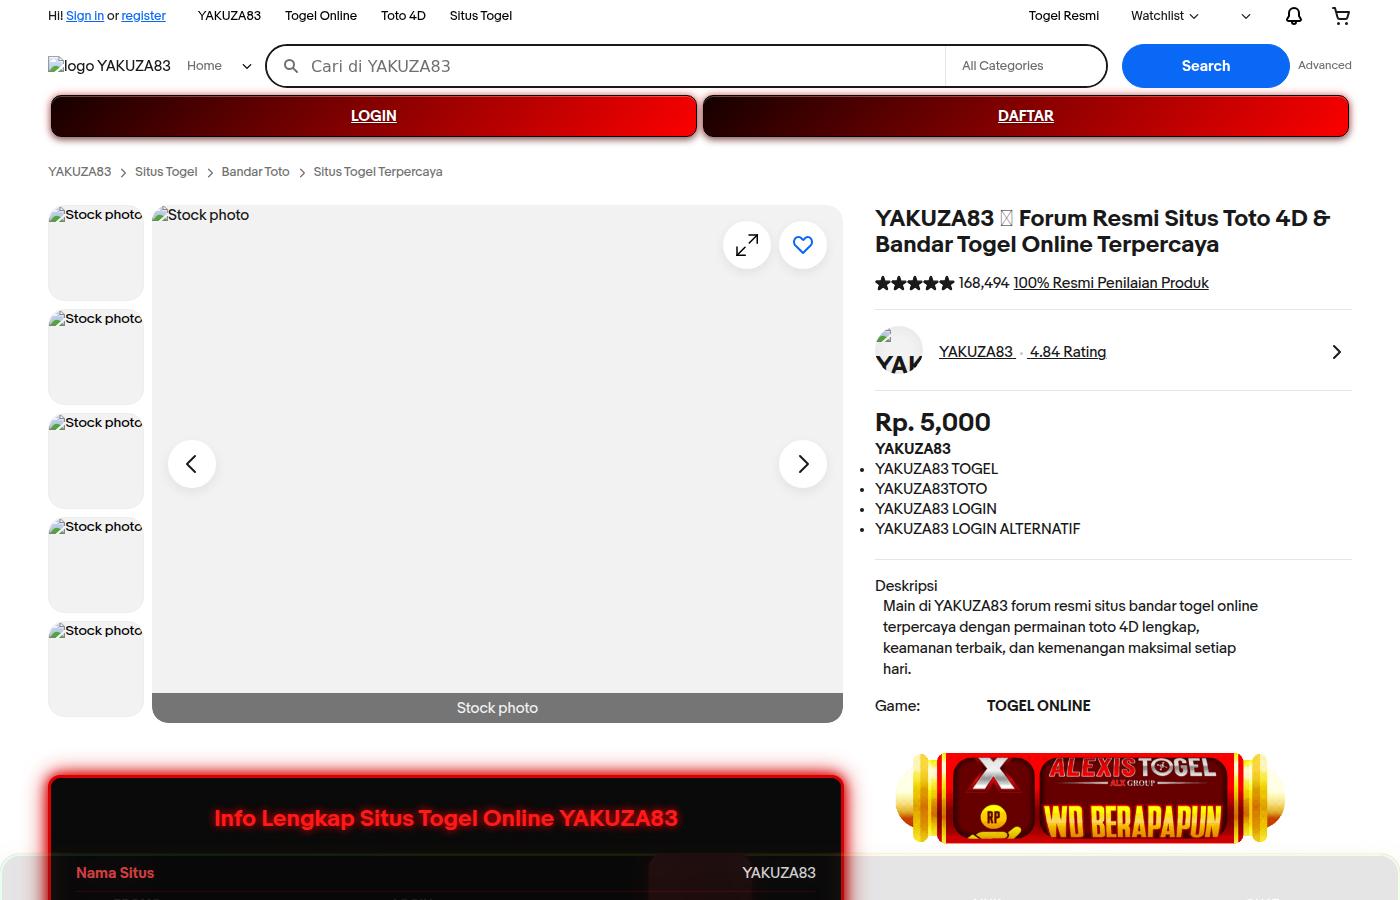Open the Situs Togel top menu item

point(481,16)
